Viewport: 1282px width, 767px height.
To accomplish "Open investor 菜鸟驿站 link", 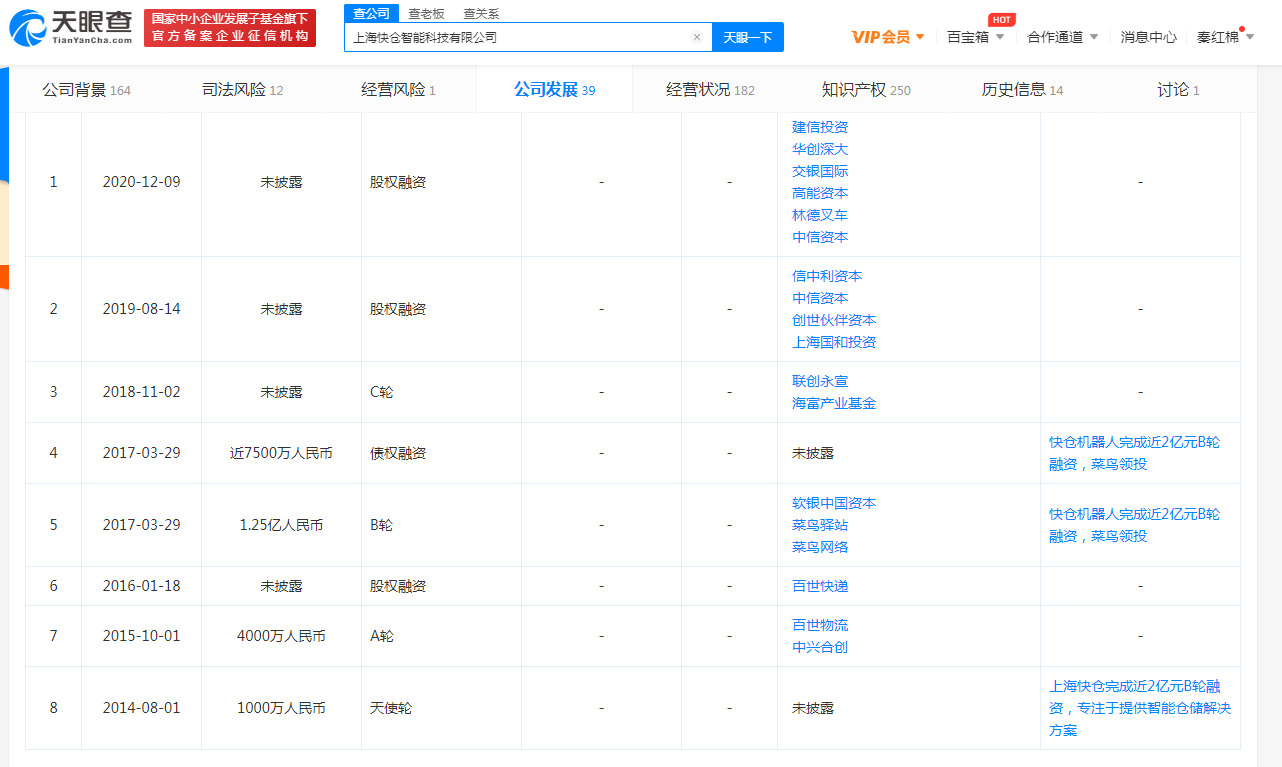I will [x=820, y=525].
